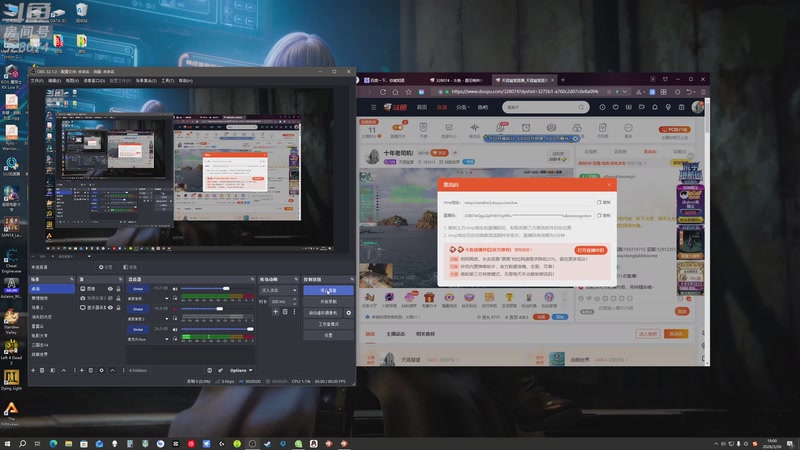Viewport: 800px width, 450px height.
Task: Toggle lock on the image source
Action: coord(118,289)
